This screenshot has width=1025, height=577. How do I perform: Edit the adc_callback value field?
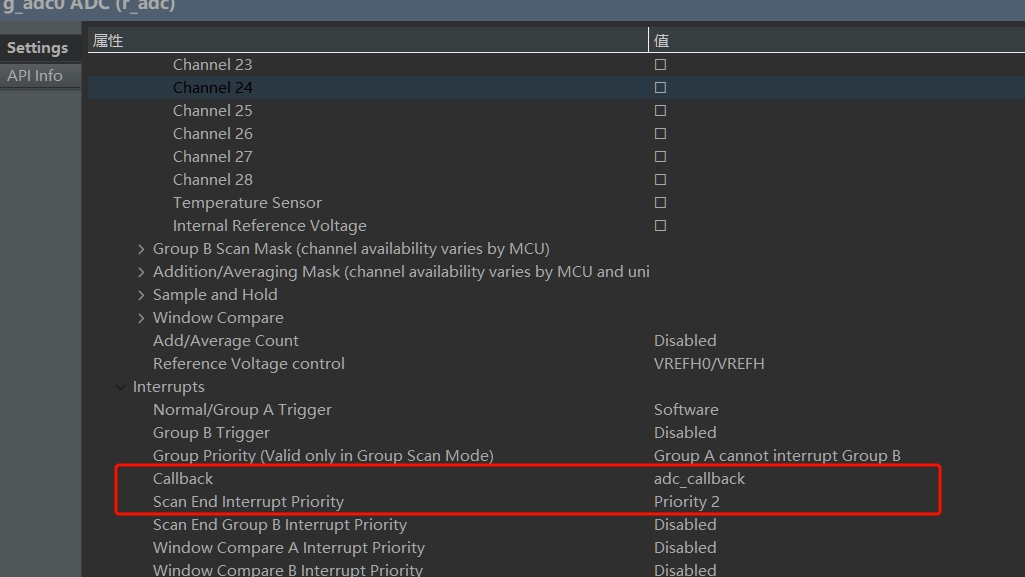(700, 479)
